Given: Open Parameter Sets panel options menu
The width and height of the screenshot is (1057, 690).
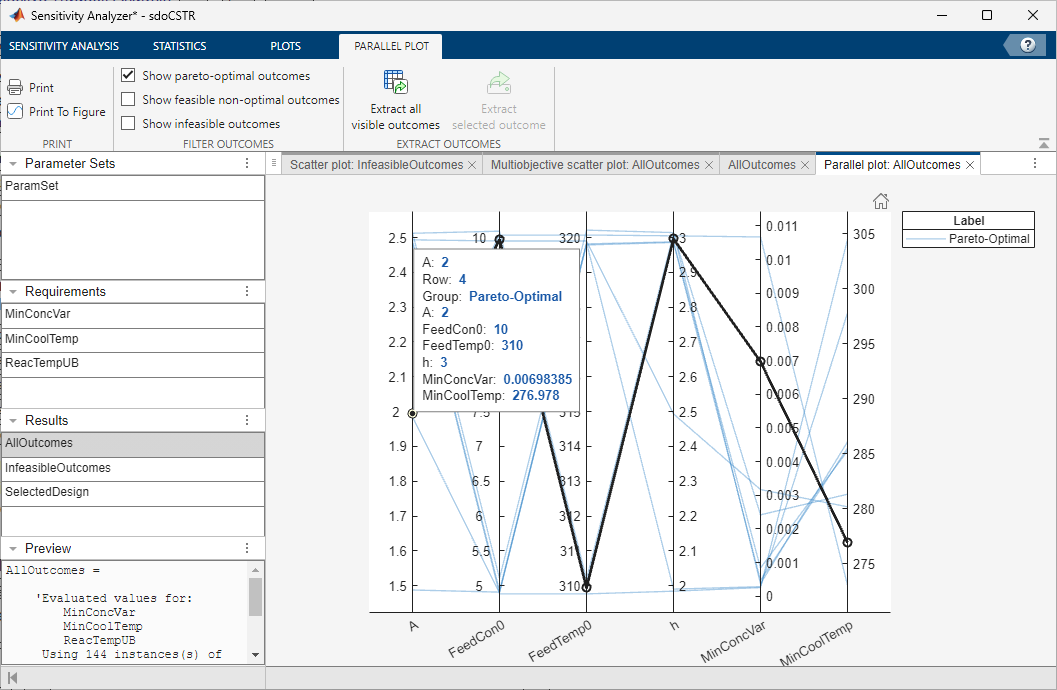Looking at the screenshot, I should (247, 164).
